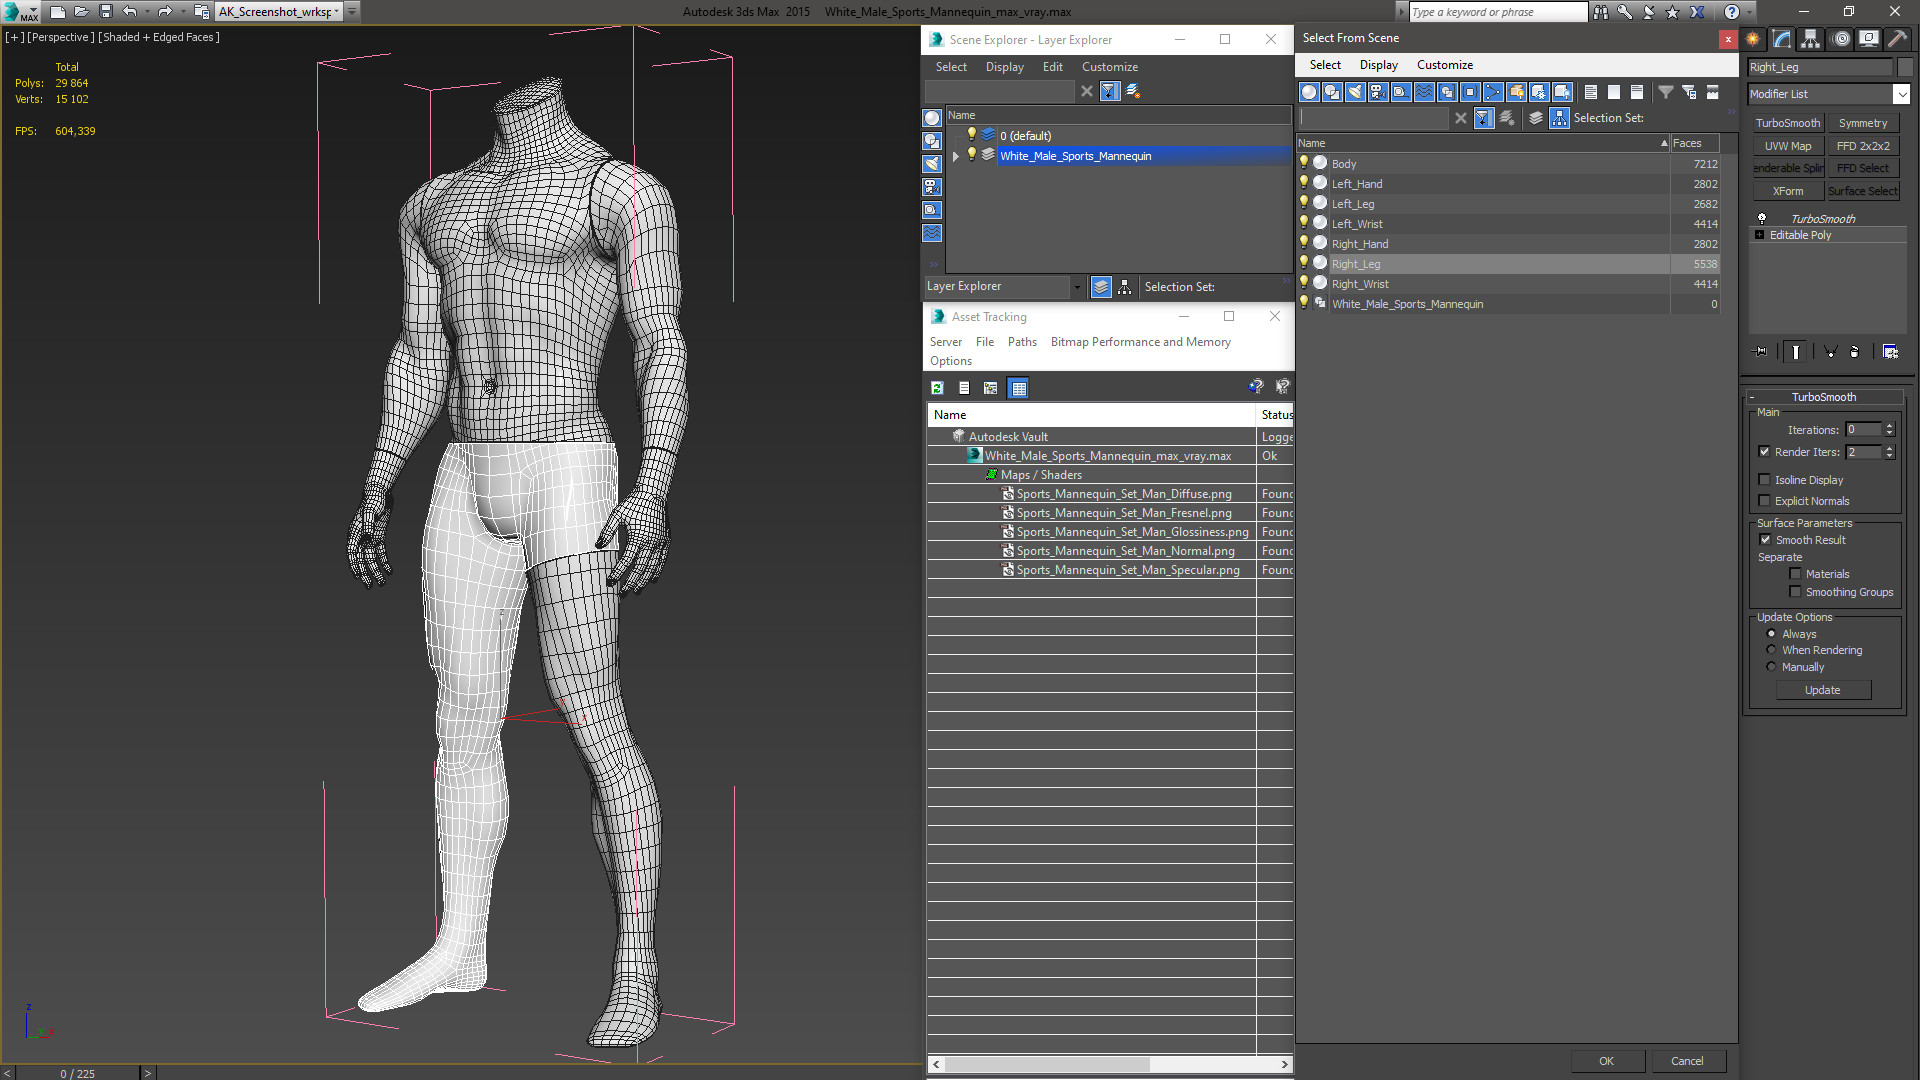Screen dimensions: 1920x1080
Task: Click Show End Result toggle icon
Action: [1796, 352]
